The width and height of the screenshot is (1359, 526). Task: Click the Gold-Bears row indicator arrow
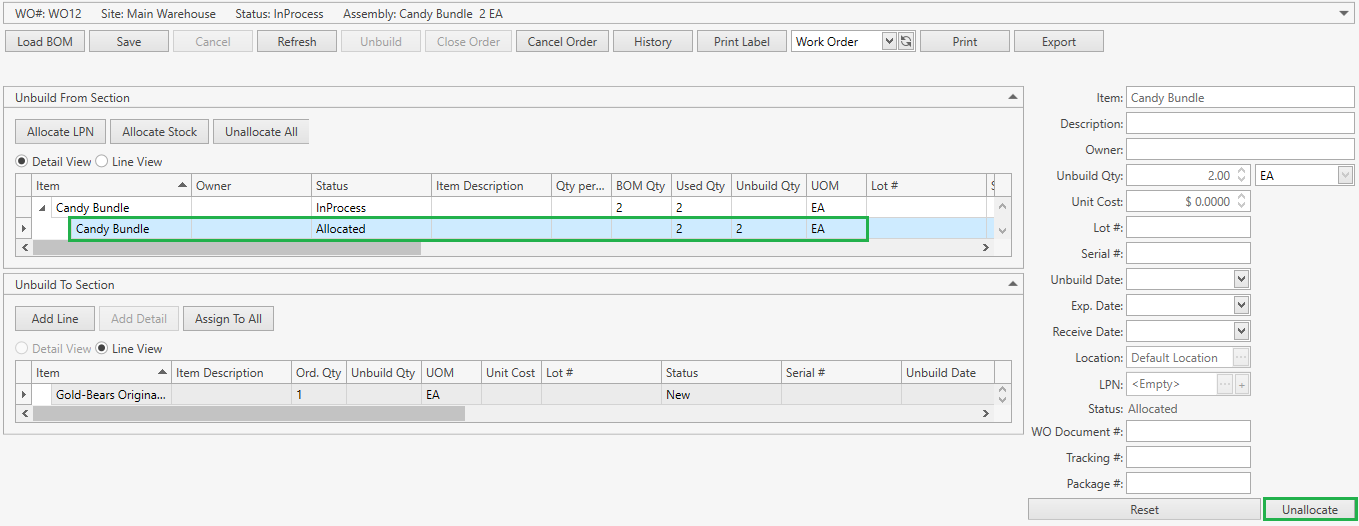[x=24, y=395]
